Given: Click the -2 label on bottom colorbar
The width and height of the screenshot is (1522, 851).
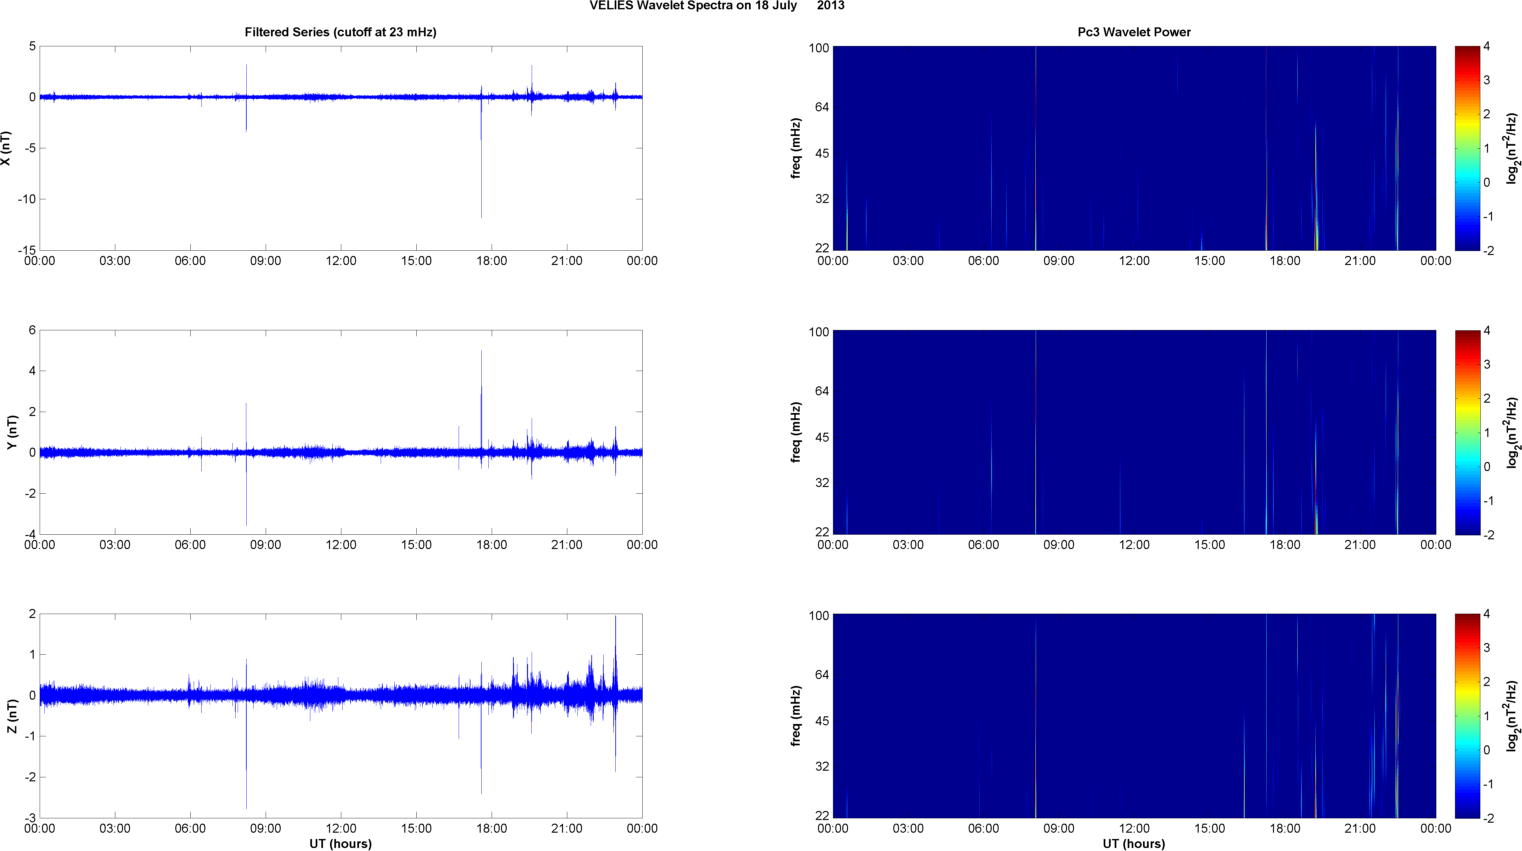Looking at the screenshot, I should (1488, 818).
